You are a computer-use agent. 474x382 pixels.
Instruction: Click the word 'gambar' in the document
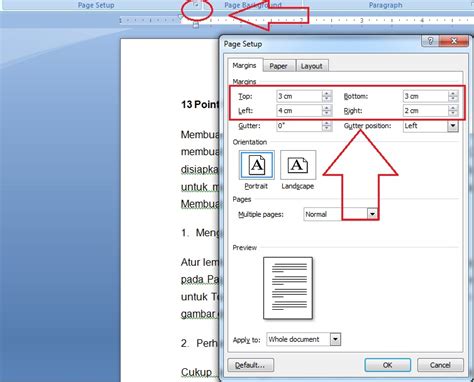pyautogui.click(x=198, y=314)
